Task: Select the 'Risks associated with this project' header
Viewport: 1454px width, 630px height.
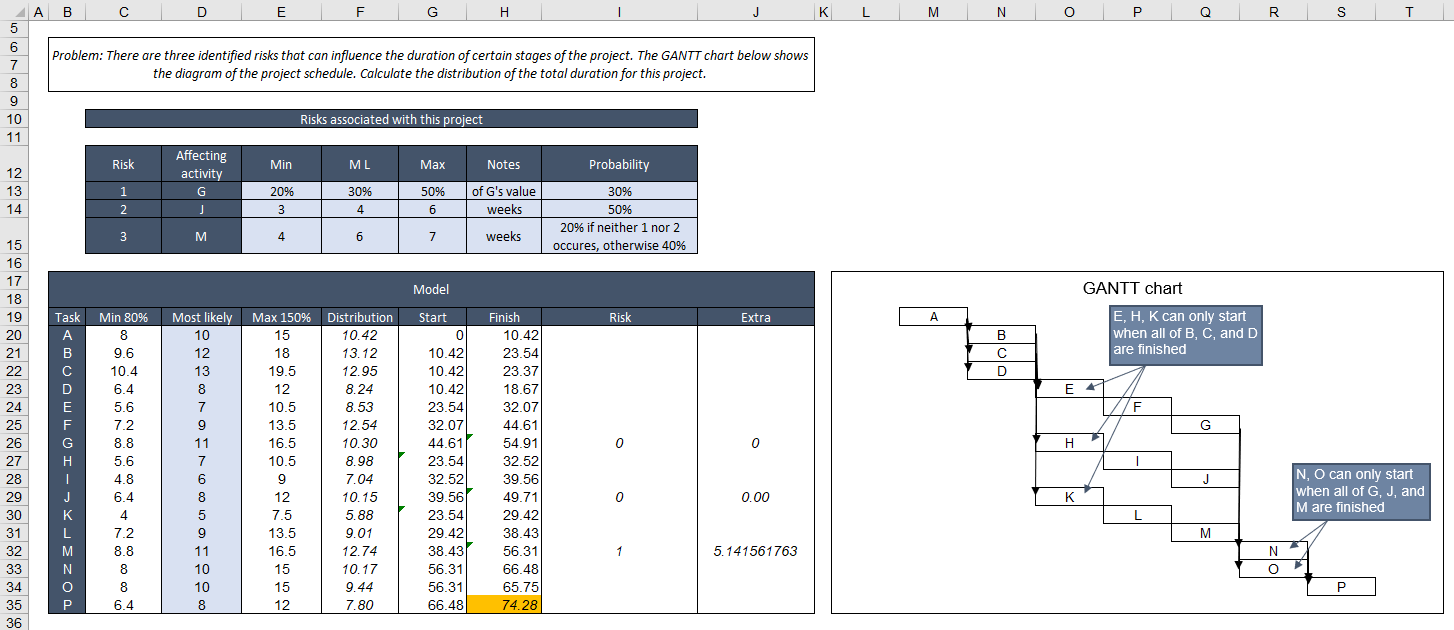Action: coord(391,118)
